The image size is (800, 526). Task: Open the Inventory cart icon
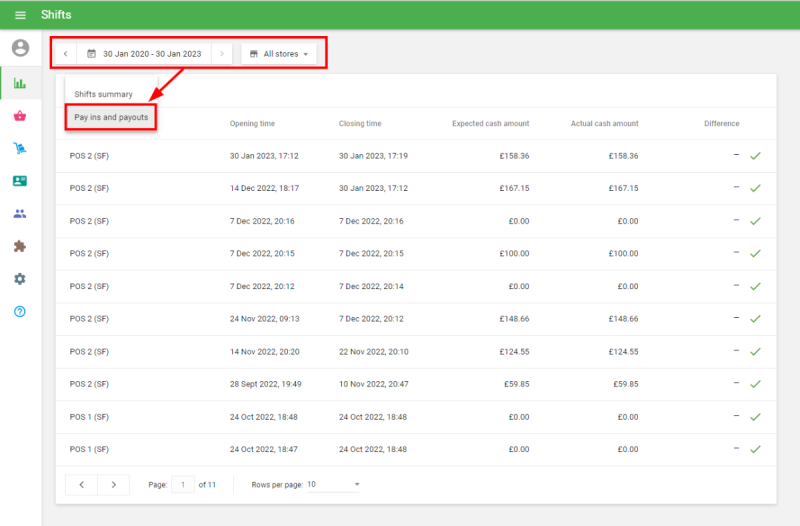pyautogui.click(x=20, y=149)
